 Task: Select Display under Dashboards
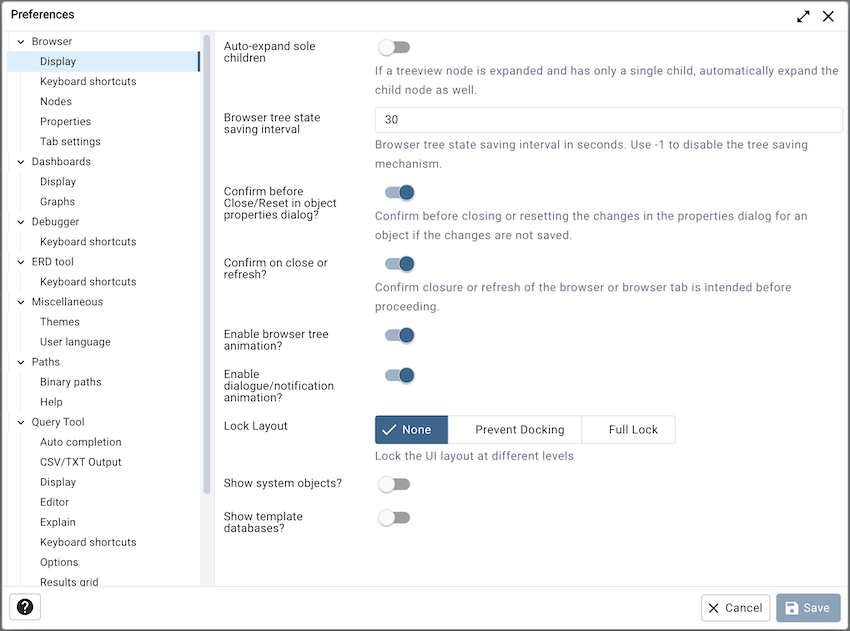point(58,182)
